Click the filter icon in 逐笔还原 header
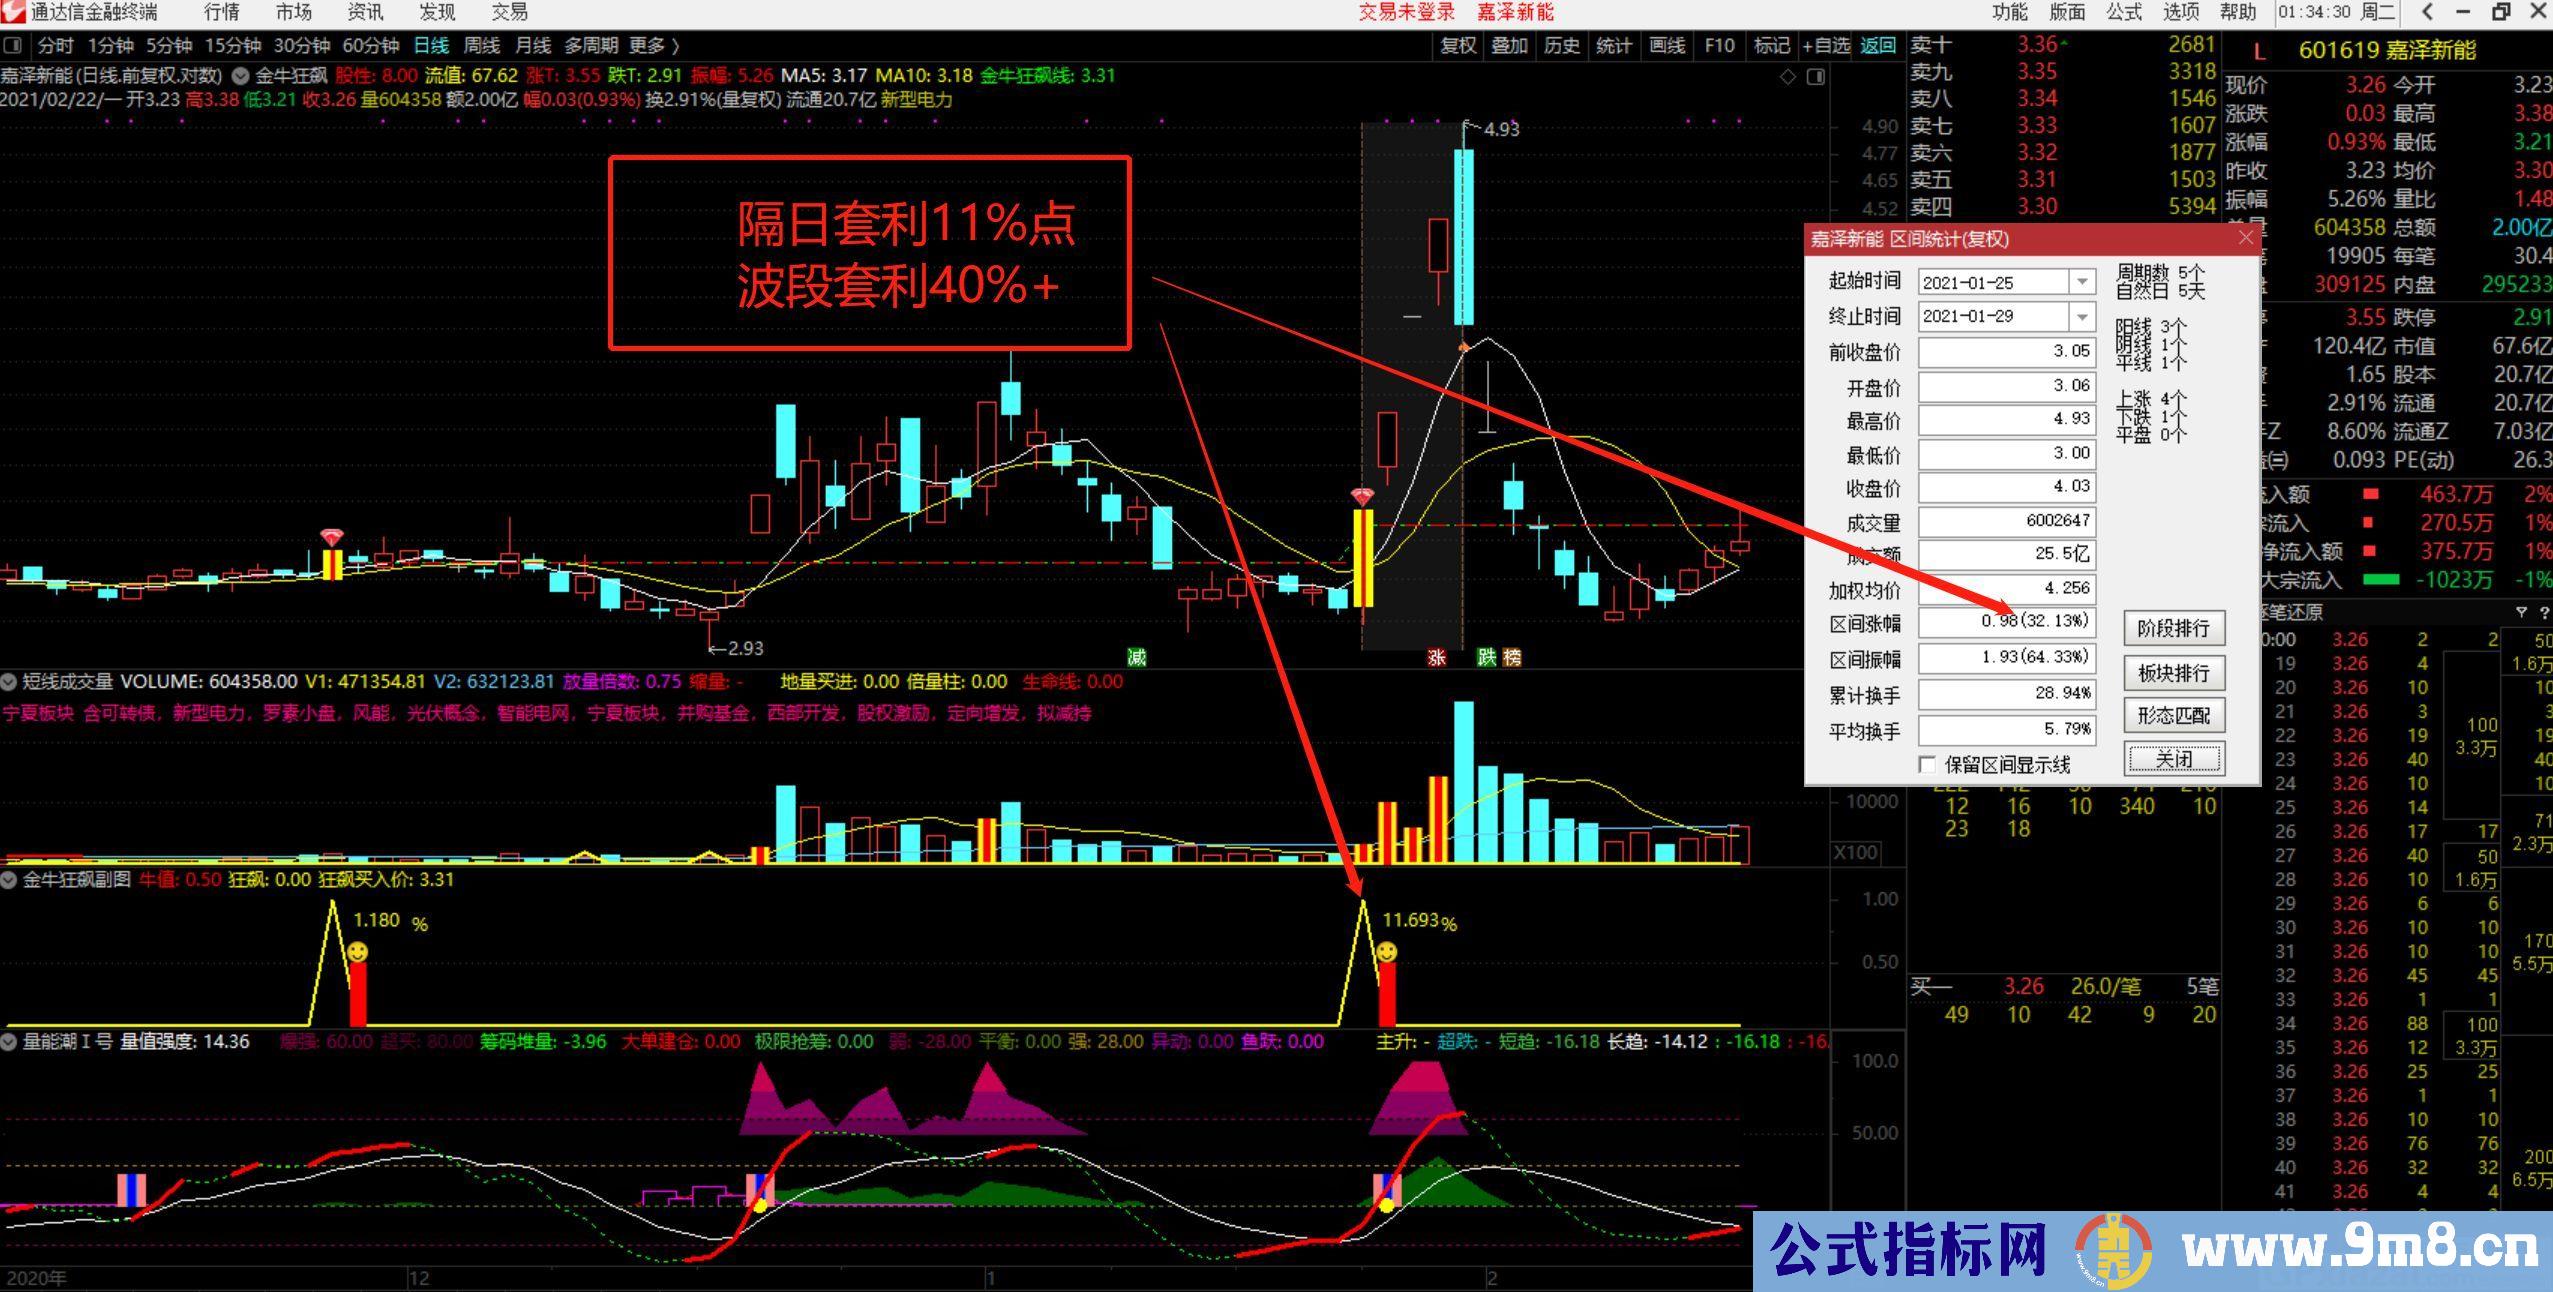 click(2521, 612)
